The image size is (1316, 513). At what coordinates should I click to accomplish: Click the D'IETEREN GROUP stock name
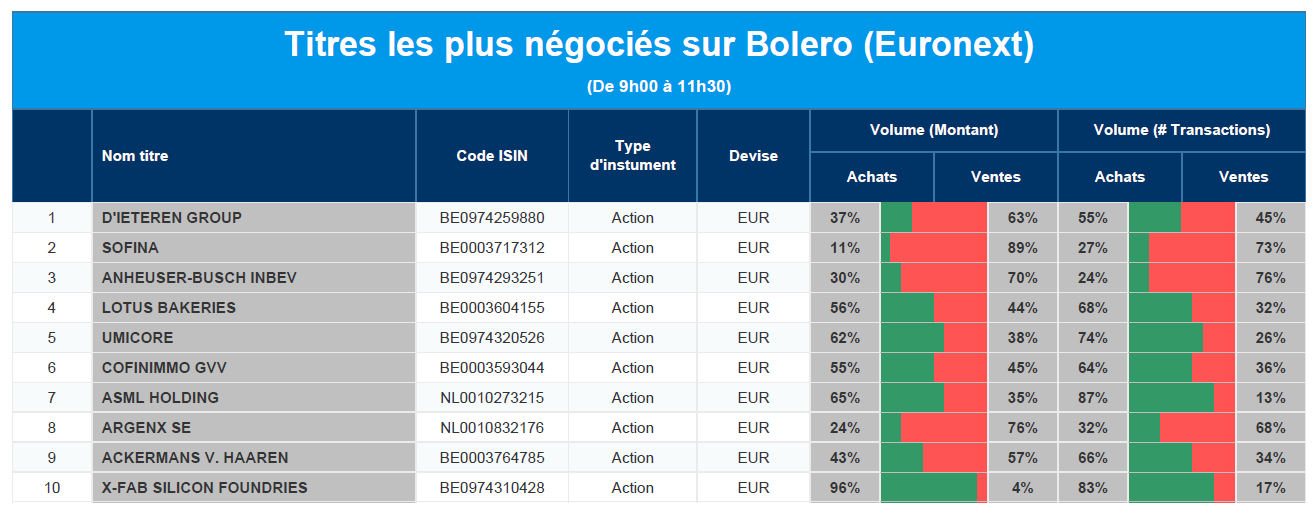point(172,218)
